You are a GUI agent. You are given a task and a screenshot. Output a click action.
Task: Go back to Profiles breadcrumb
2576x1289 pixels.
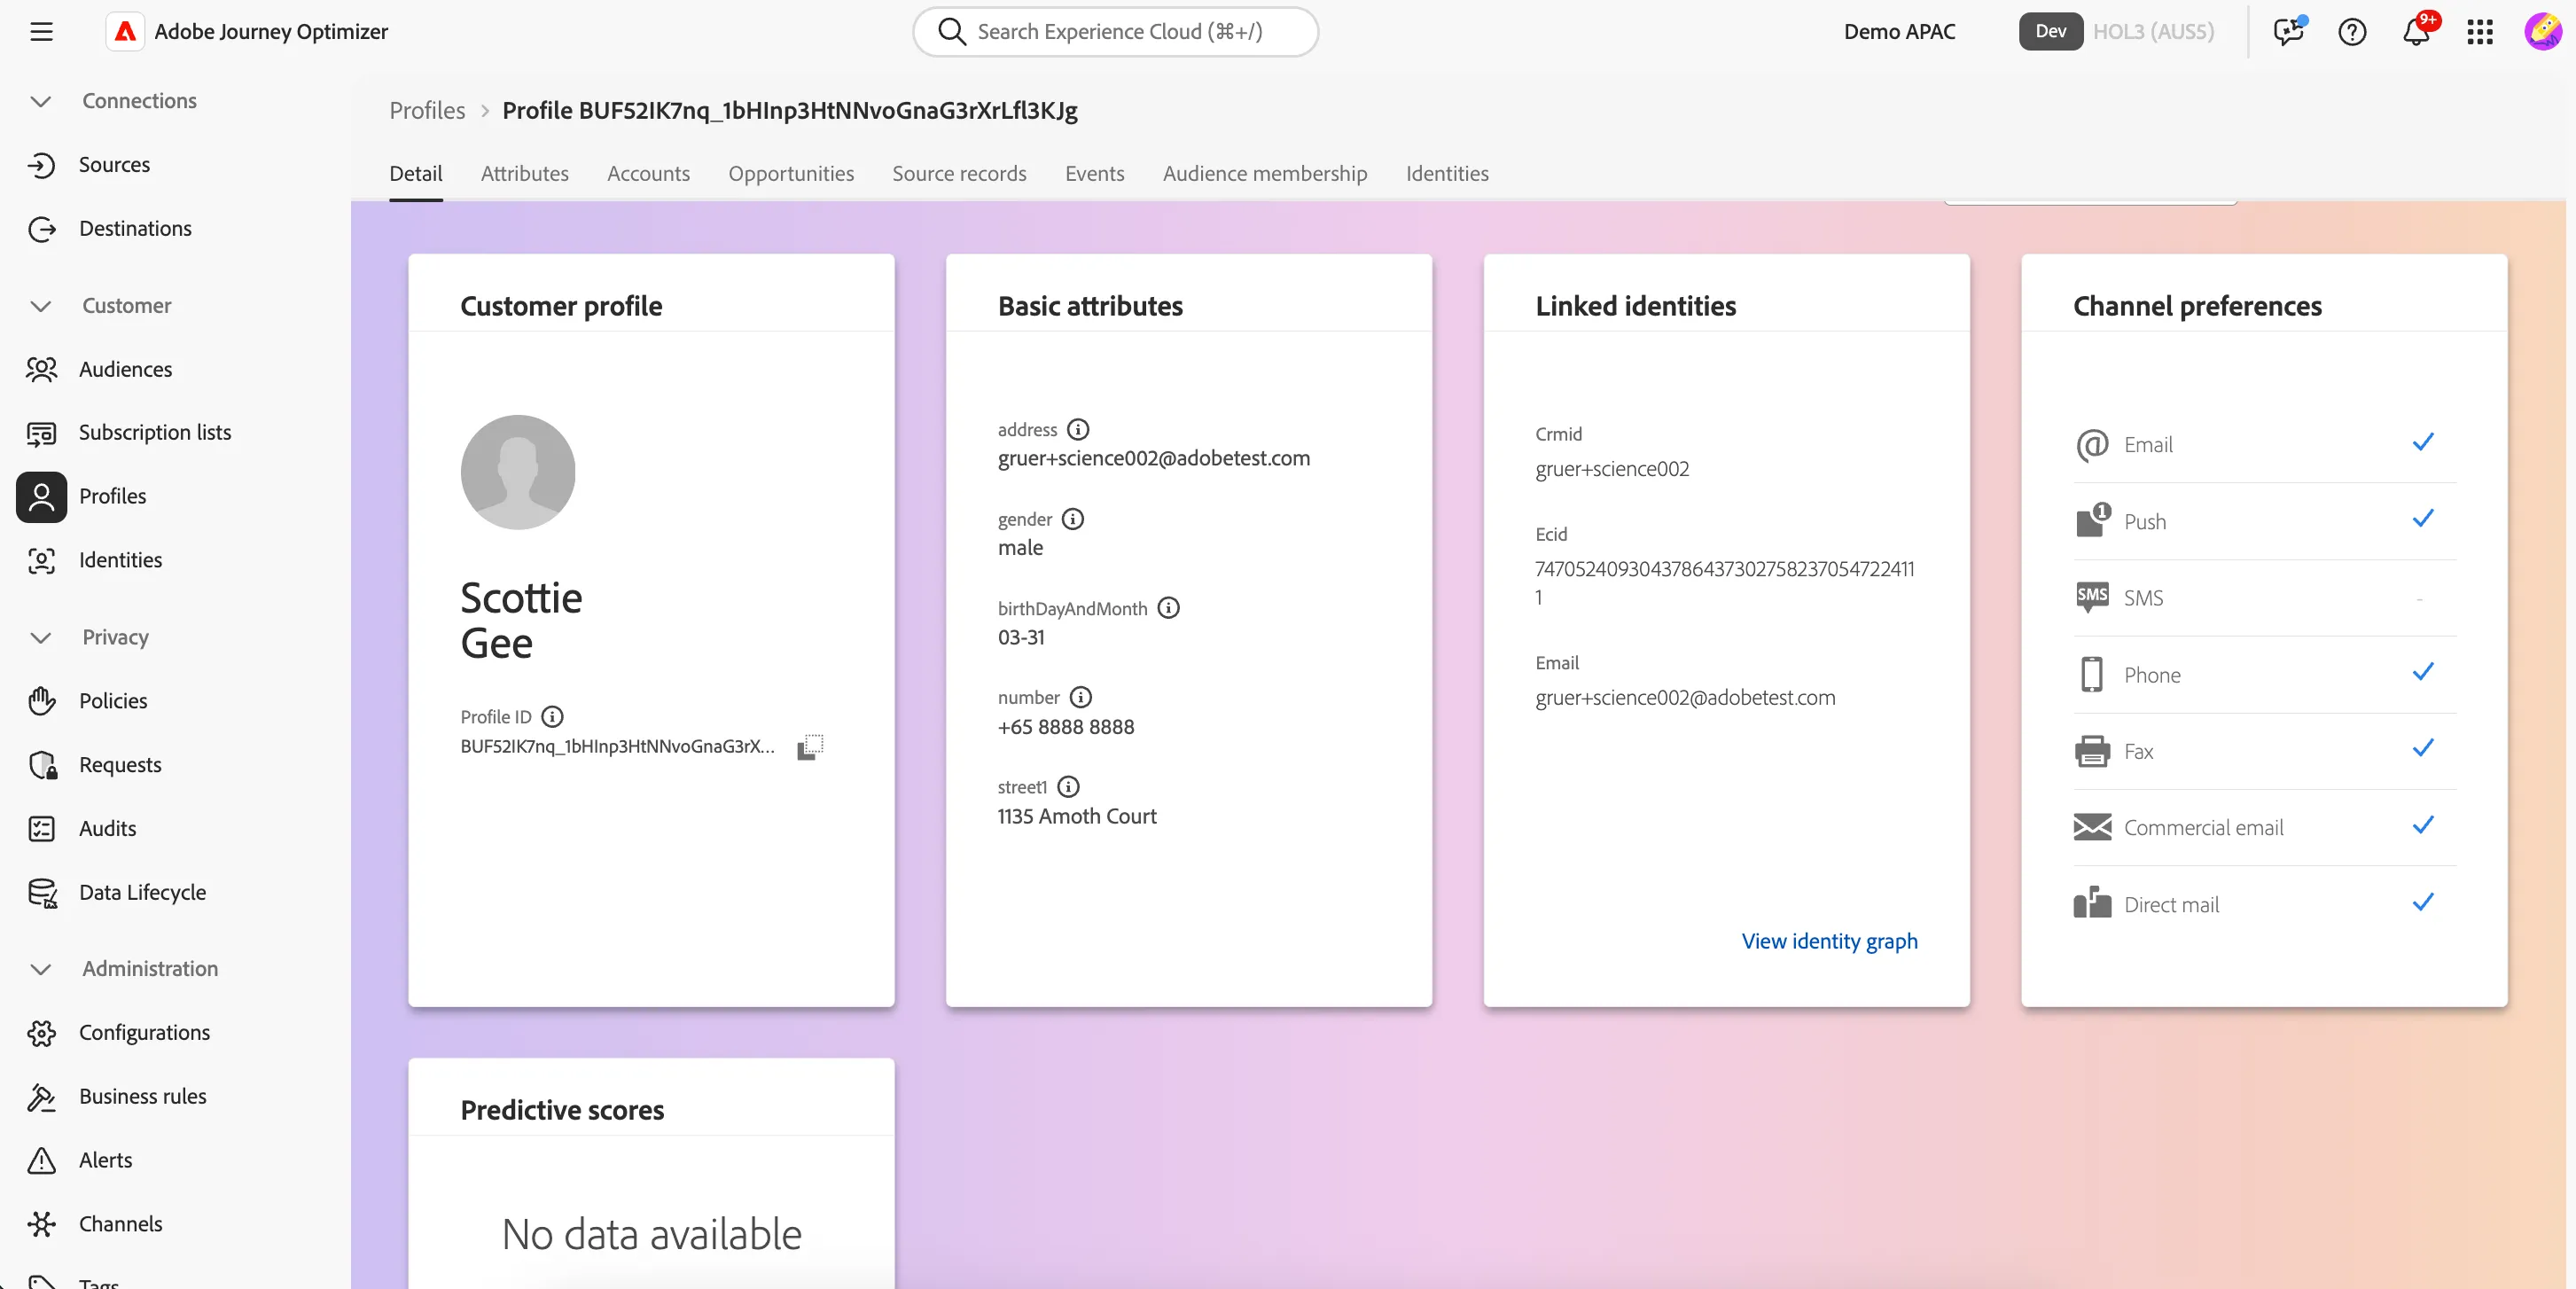click(x=427, y=110)
